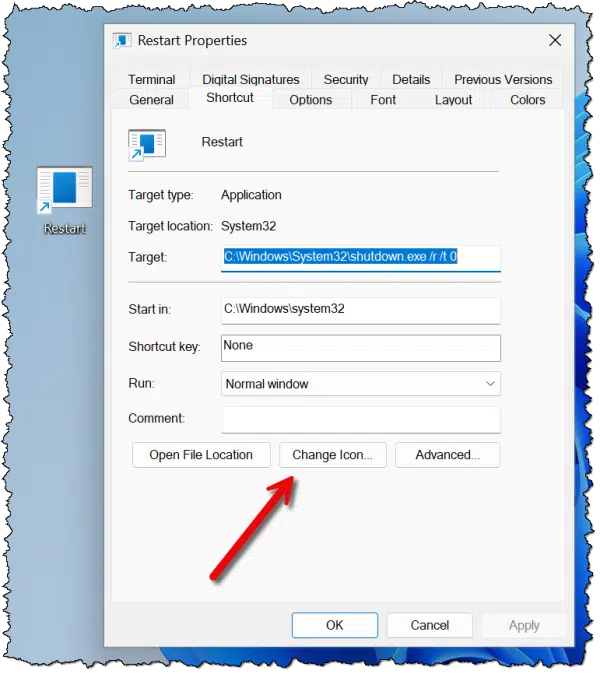The width and height of the screenshot is (600, 674).
Task: Click the 'Comment:' label
Action: [x=156, y=418]
